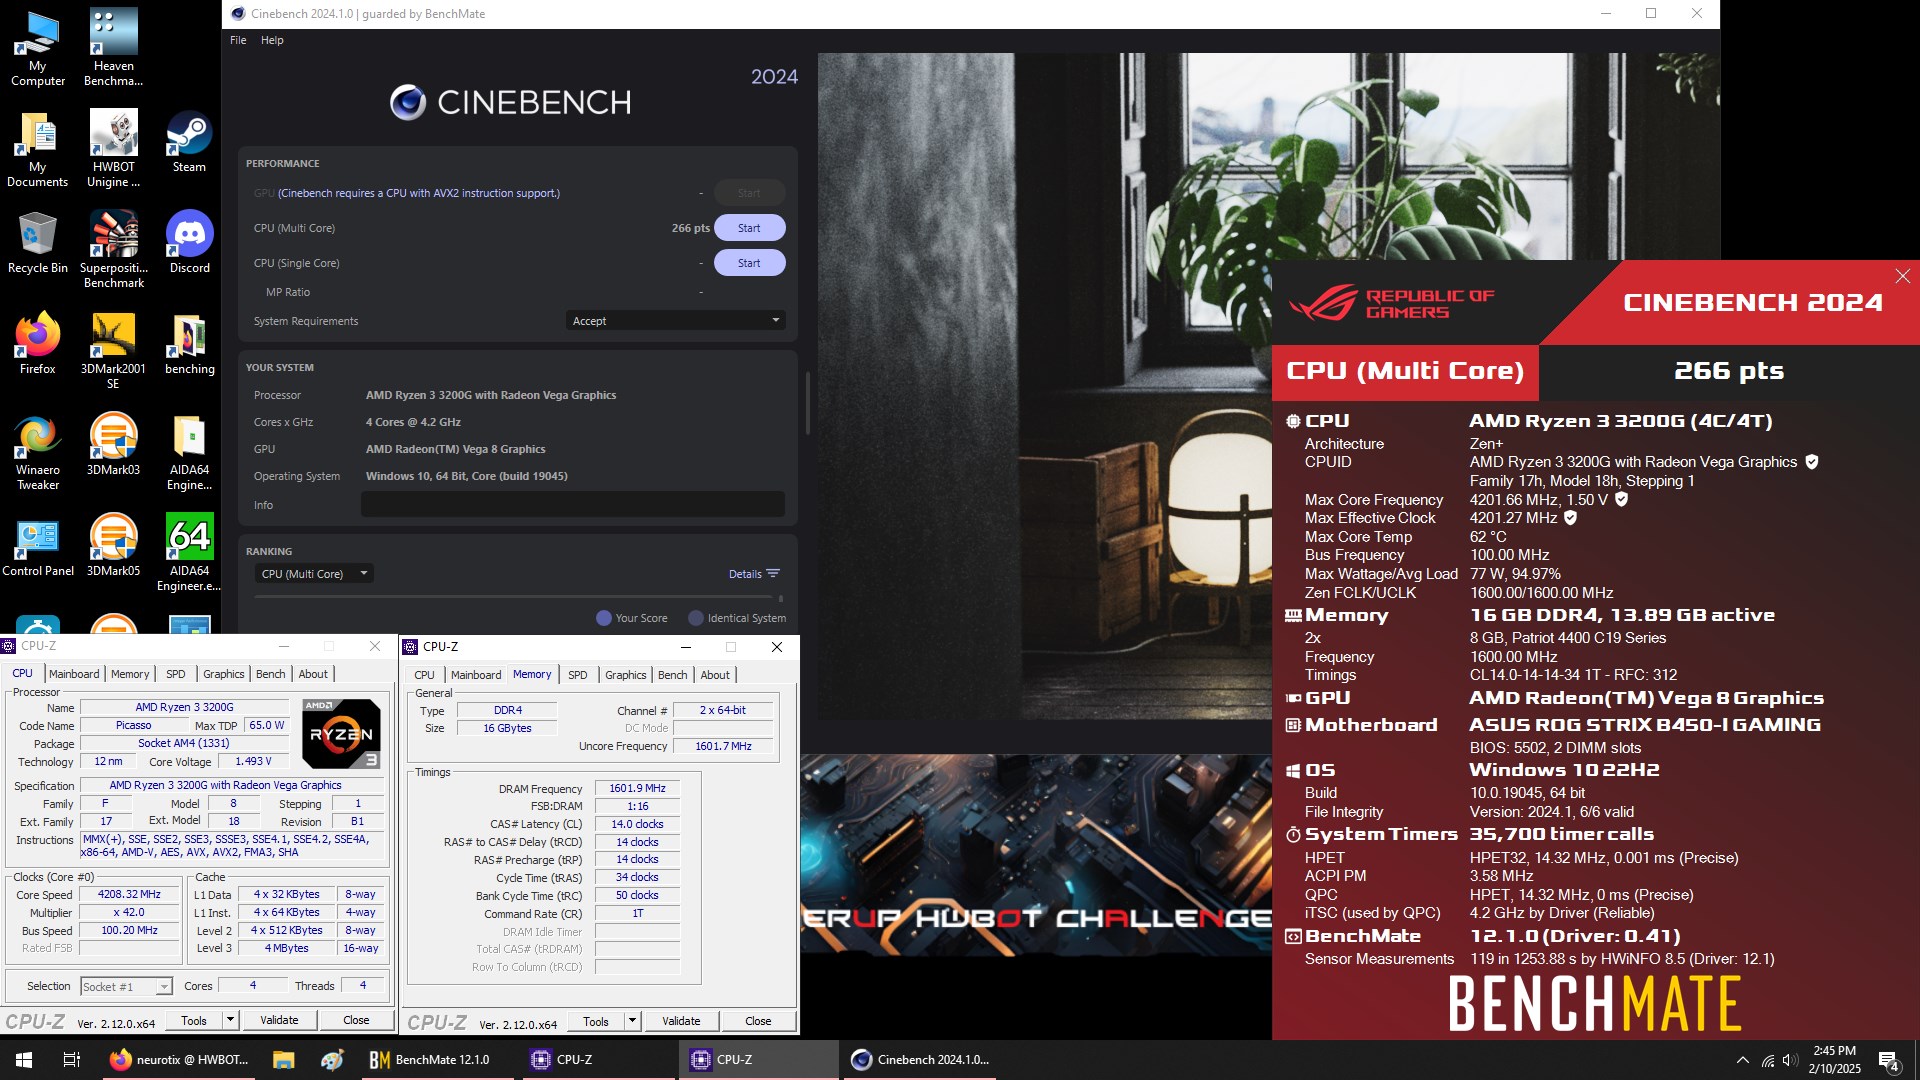The image size is (1920, 1080).
Task: Switch to Memory tab in left CPU-Z
Action: click(130, 674)
